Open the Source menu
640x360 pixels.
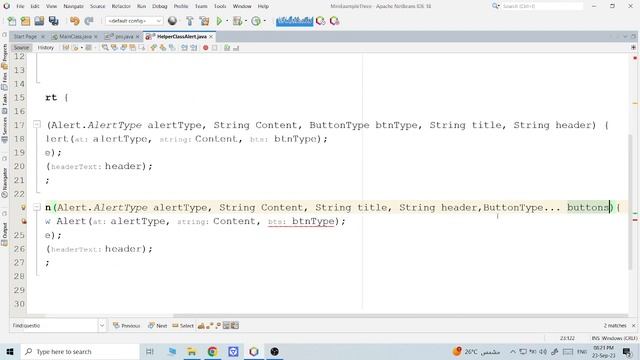97,7
